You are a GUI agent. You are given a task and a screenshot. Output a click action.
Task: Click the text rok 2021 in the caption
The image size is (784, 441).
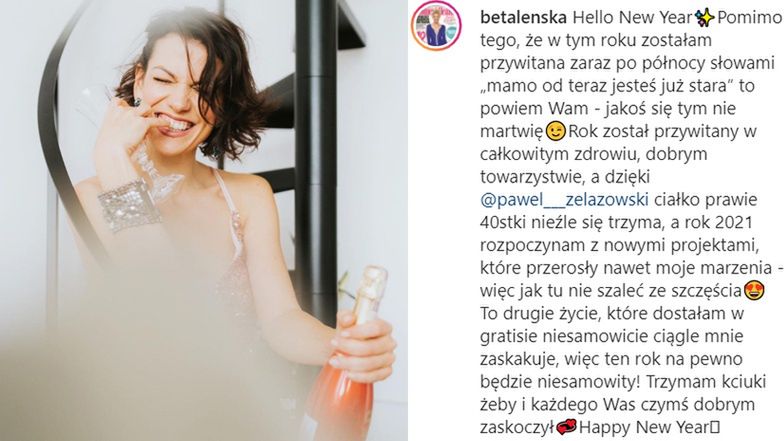pyautogui.click(x=712, y=222)
